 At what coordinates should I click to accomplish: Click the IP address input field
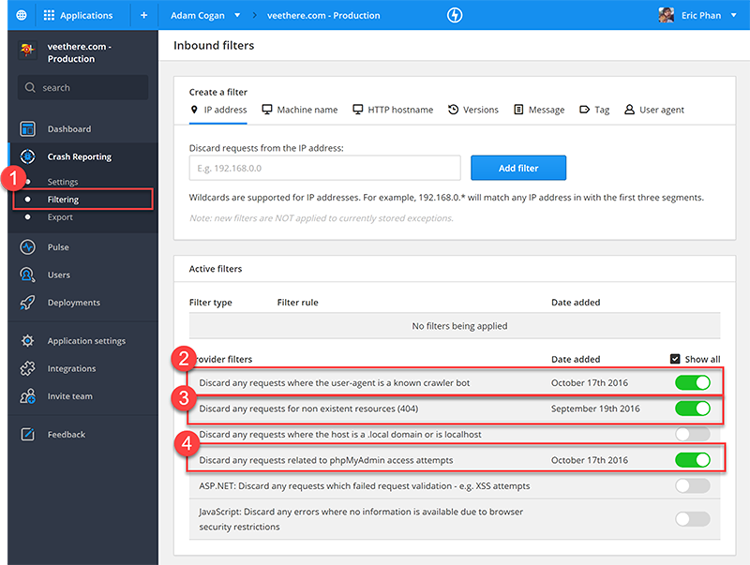coord(324,168)
